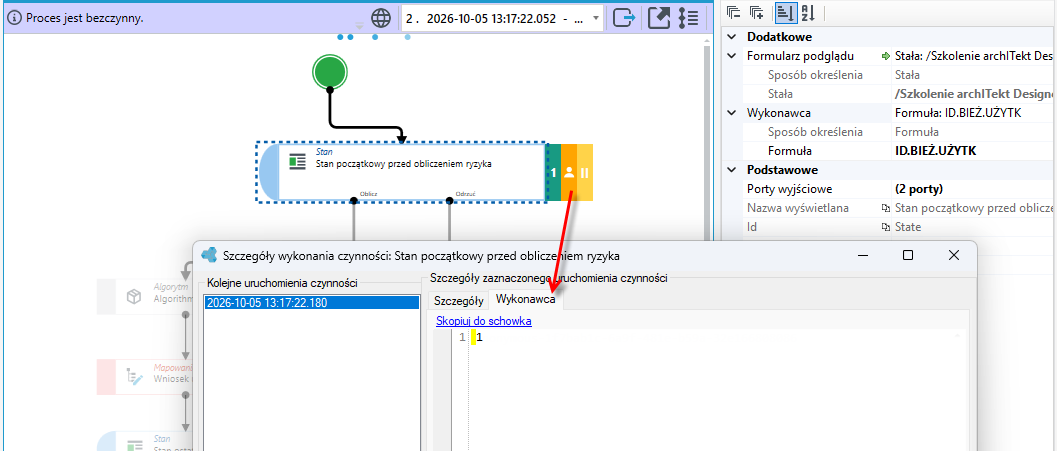Click the app icon in dialog title bar

(209, 255)
